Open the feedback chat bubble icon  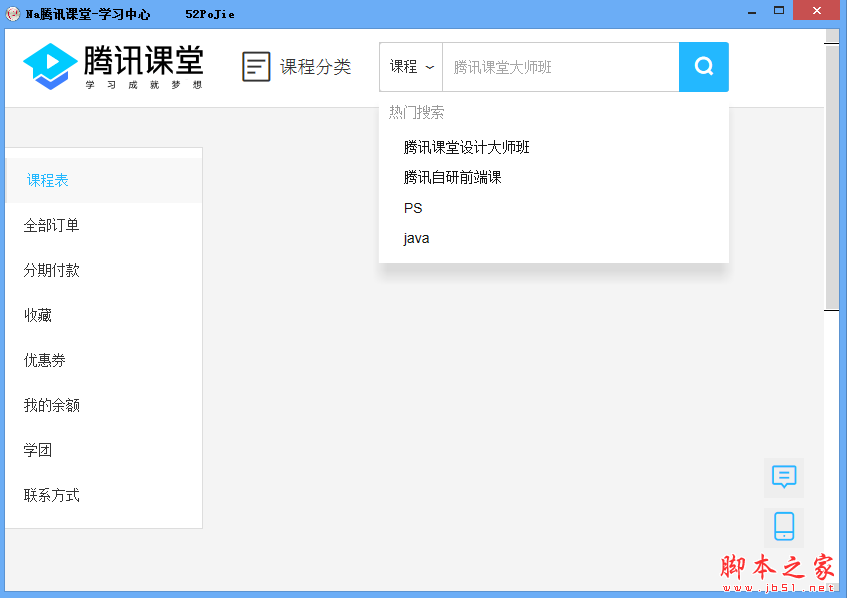click(784, 477)
